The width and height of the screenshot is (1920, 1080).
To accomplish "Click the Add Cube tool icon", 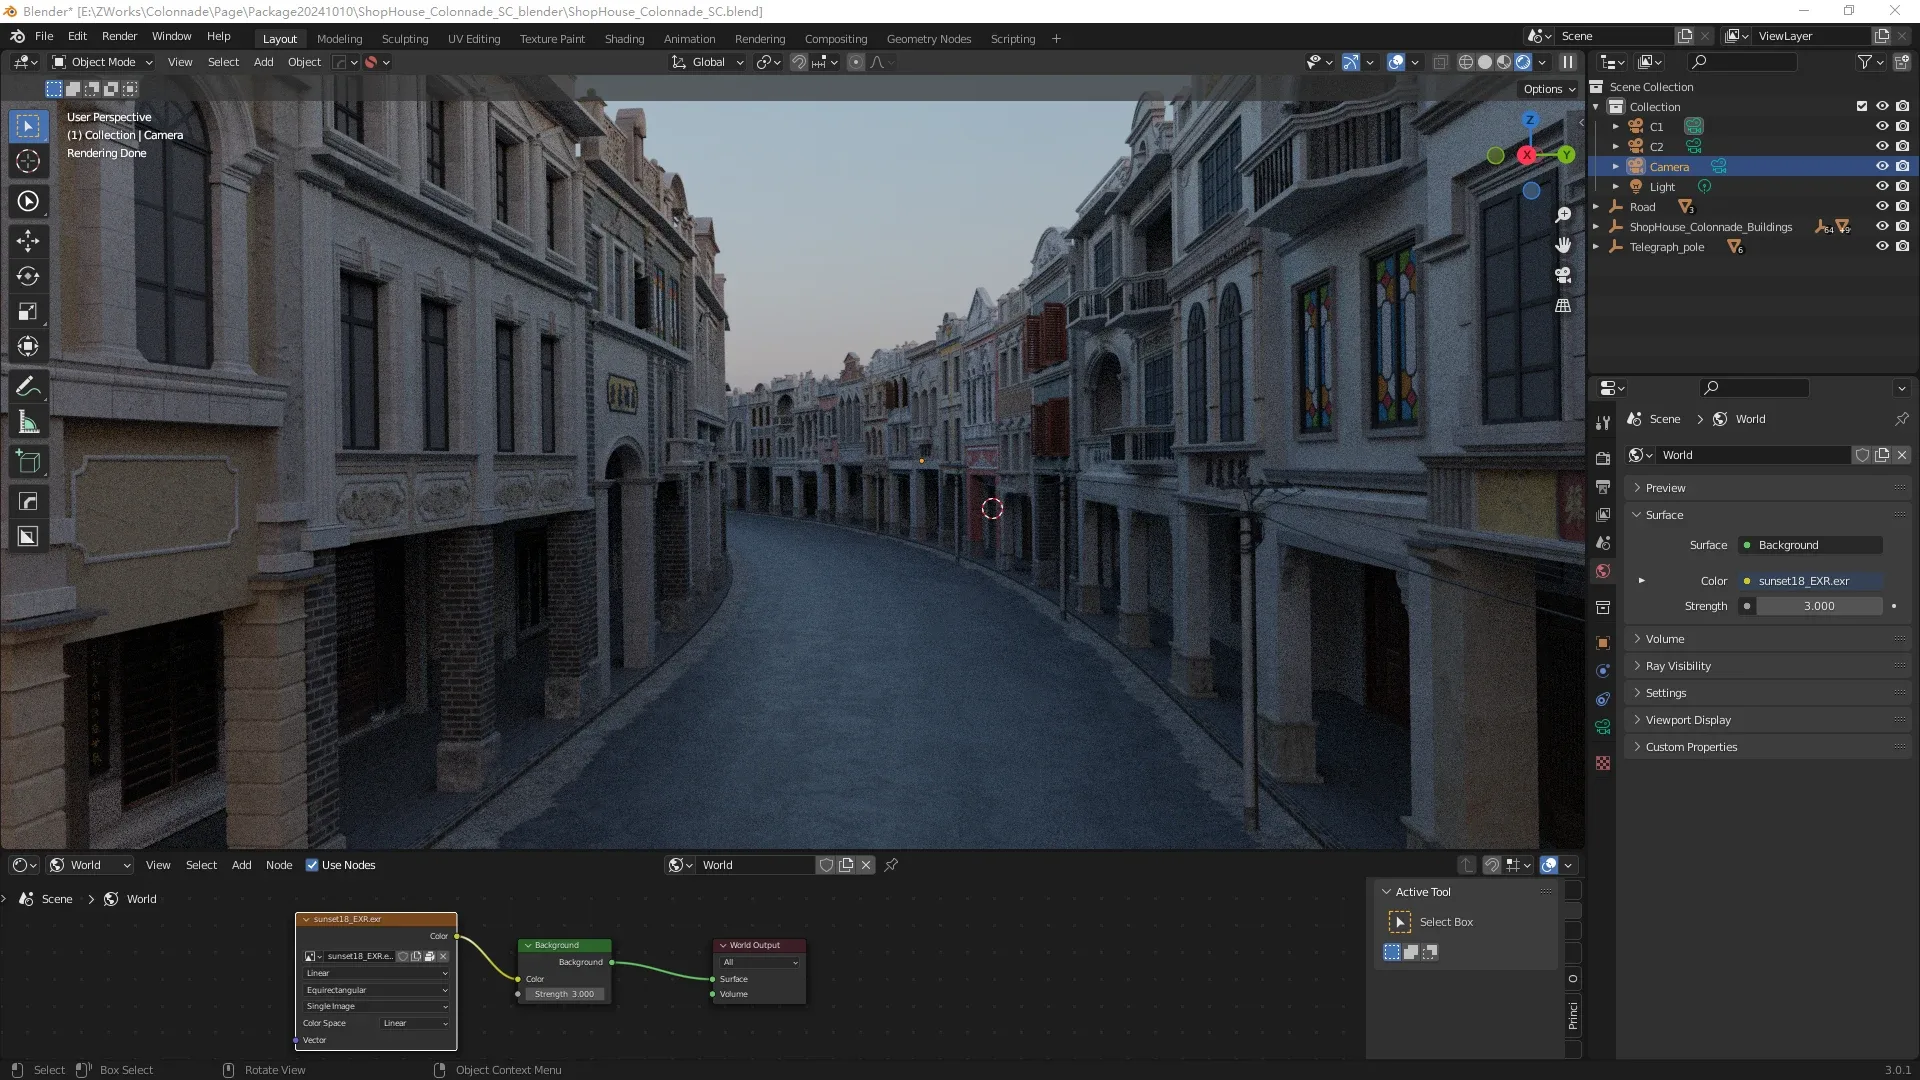I will tap(28, 462).
